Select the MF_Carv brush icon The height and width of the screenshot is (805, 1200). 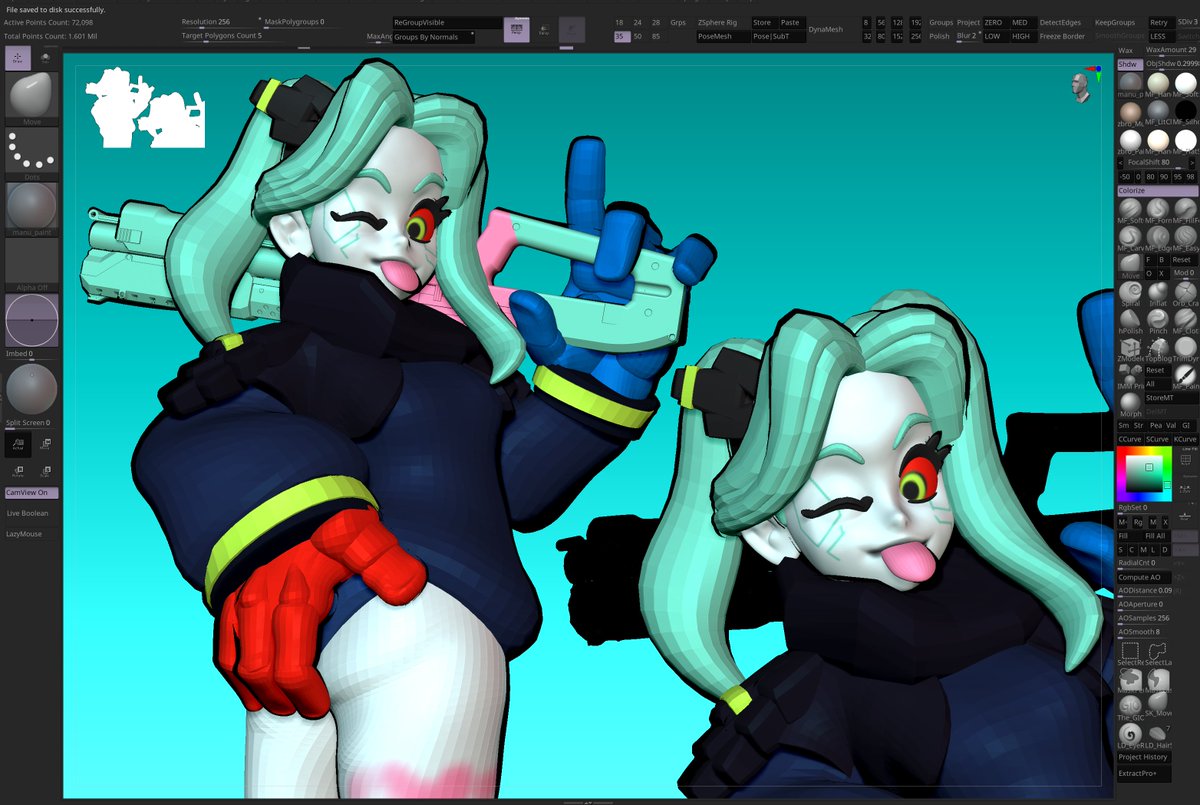pos(1130,238)
